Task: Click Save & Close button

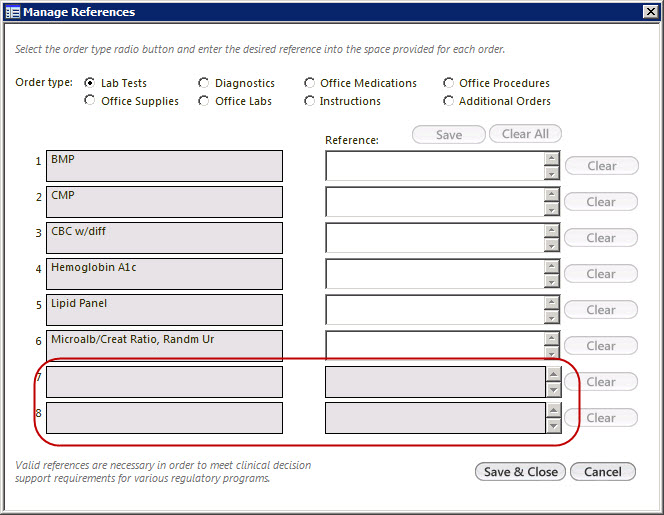Action: click(x=520, y=471)
